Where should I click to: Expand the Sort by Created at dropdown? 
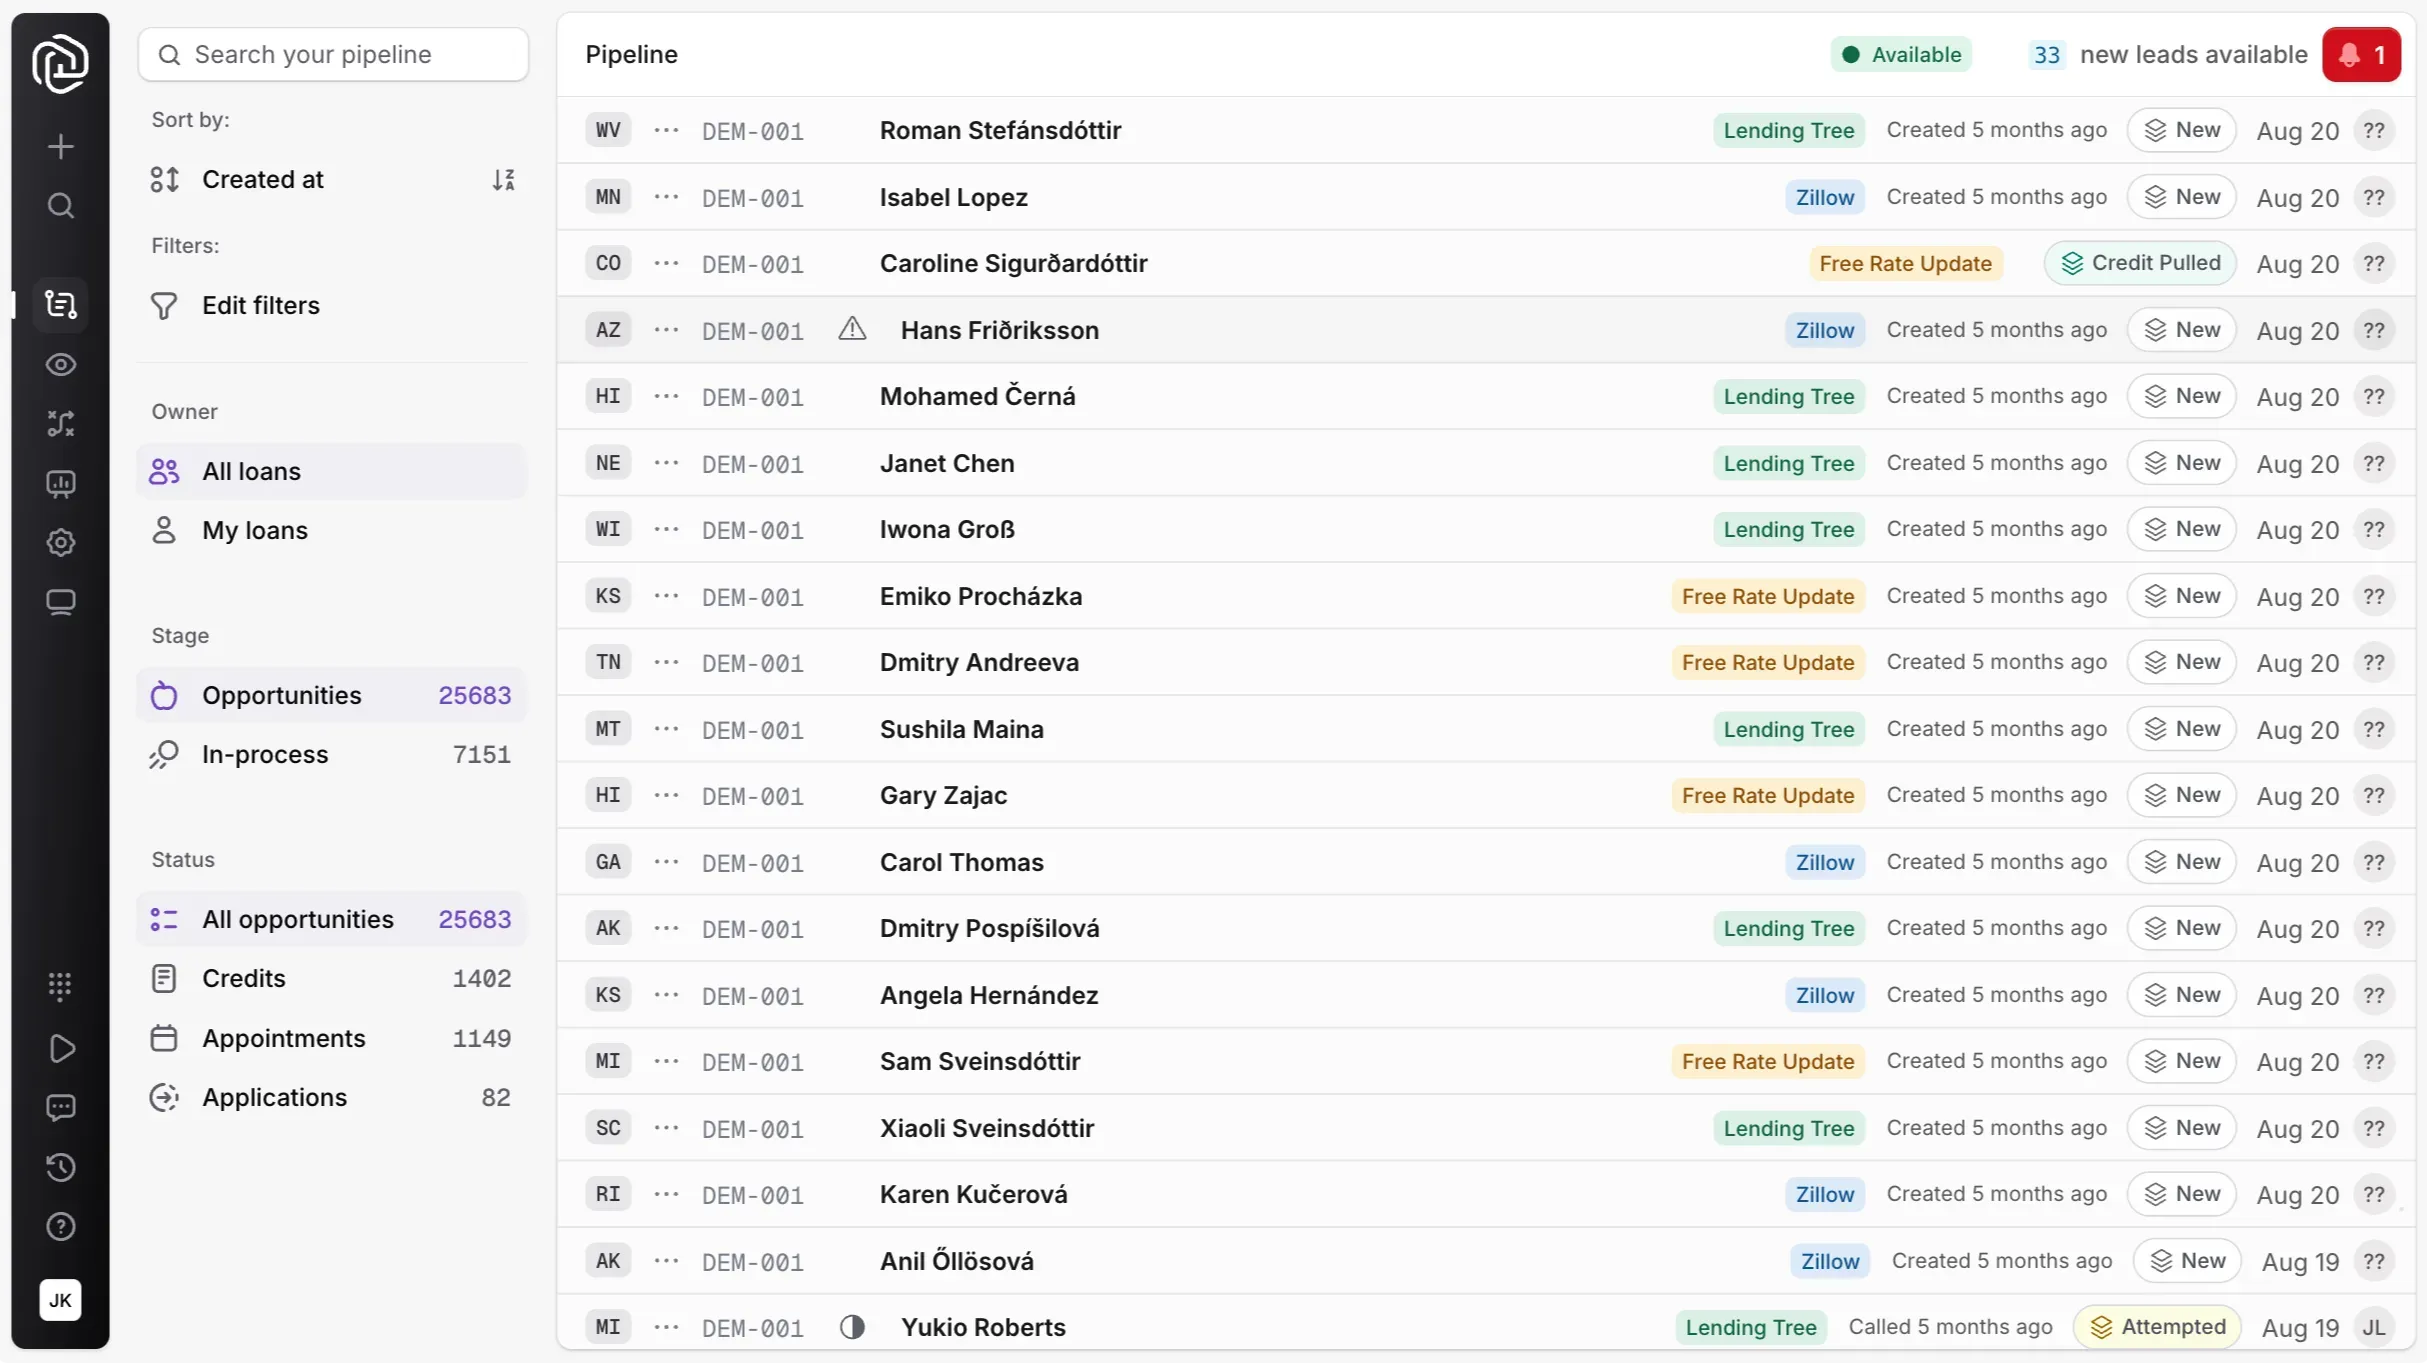pos(262,180)
